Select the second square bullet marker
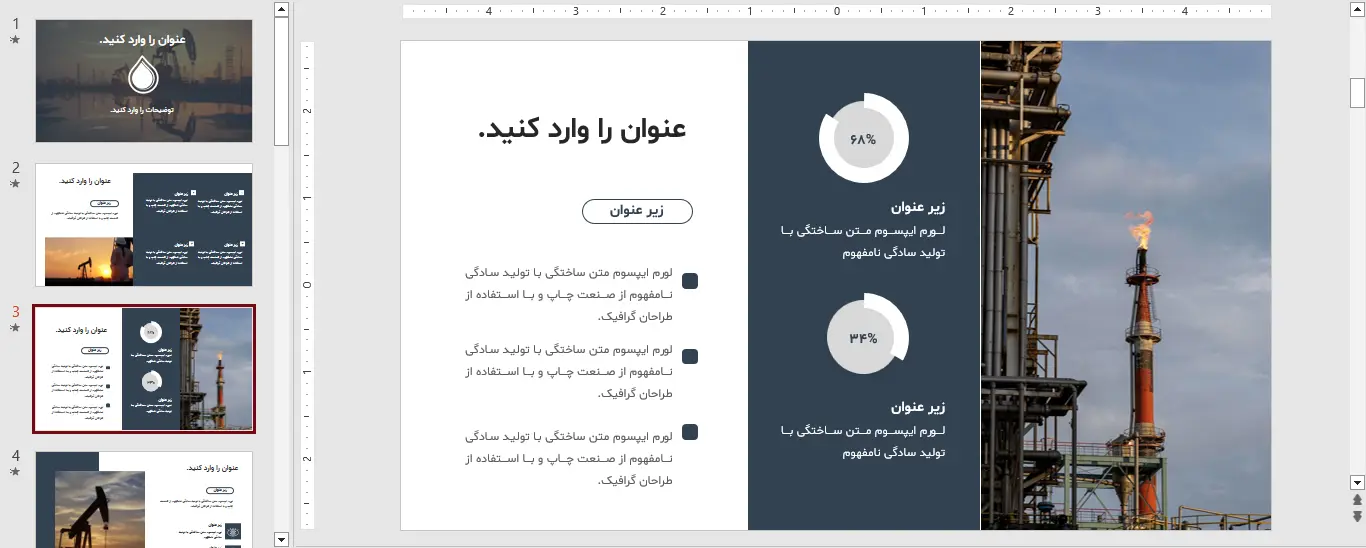 coord(689,357)
